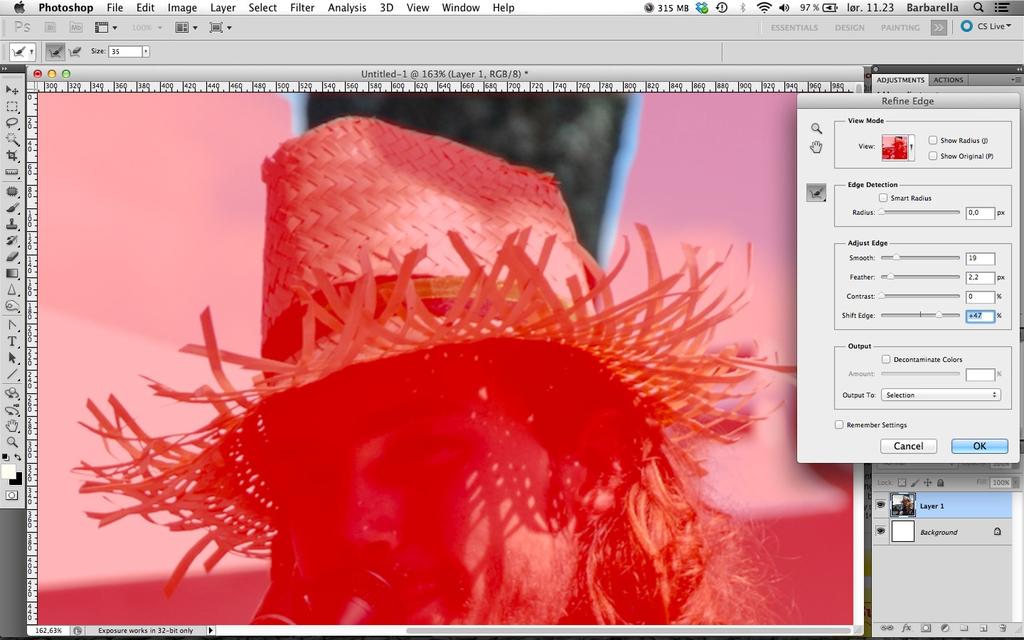Click the Feather slider handle
Screen dimensions: 1024x640
click(888, 277)
